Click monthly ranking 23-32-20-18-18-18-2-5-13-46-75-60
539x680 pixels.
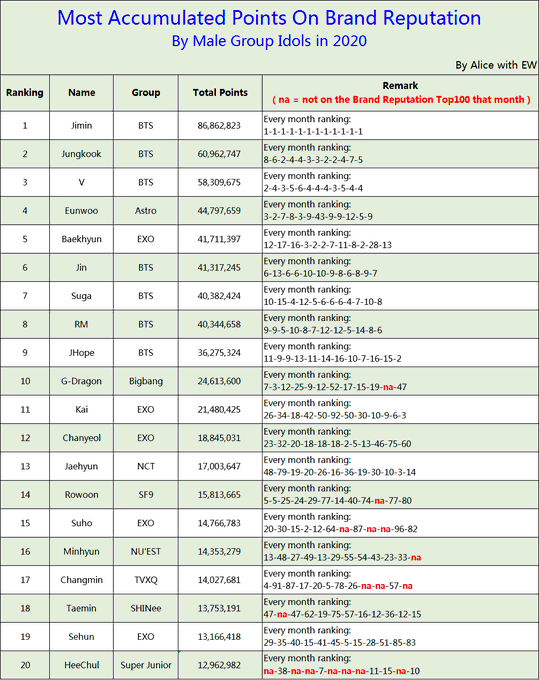pos(337,444)
